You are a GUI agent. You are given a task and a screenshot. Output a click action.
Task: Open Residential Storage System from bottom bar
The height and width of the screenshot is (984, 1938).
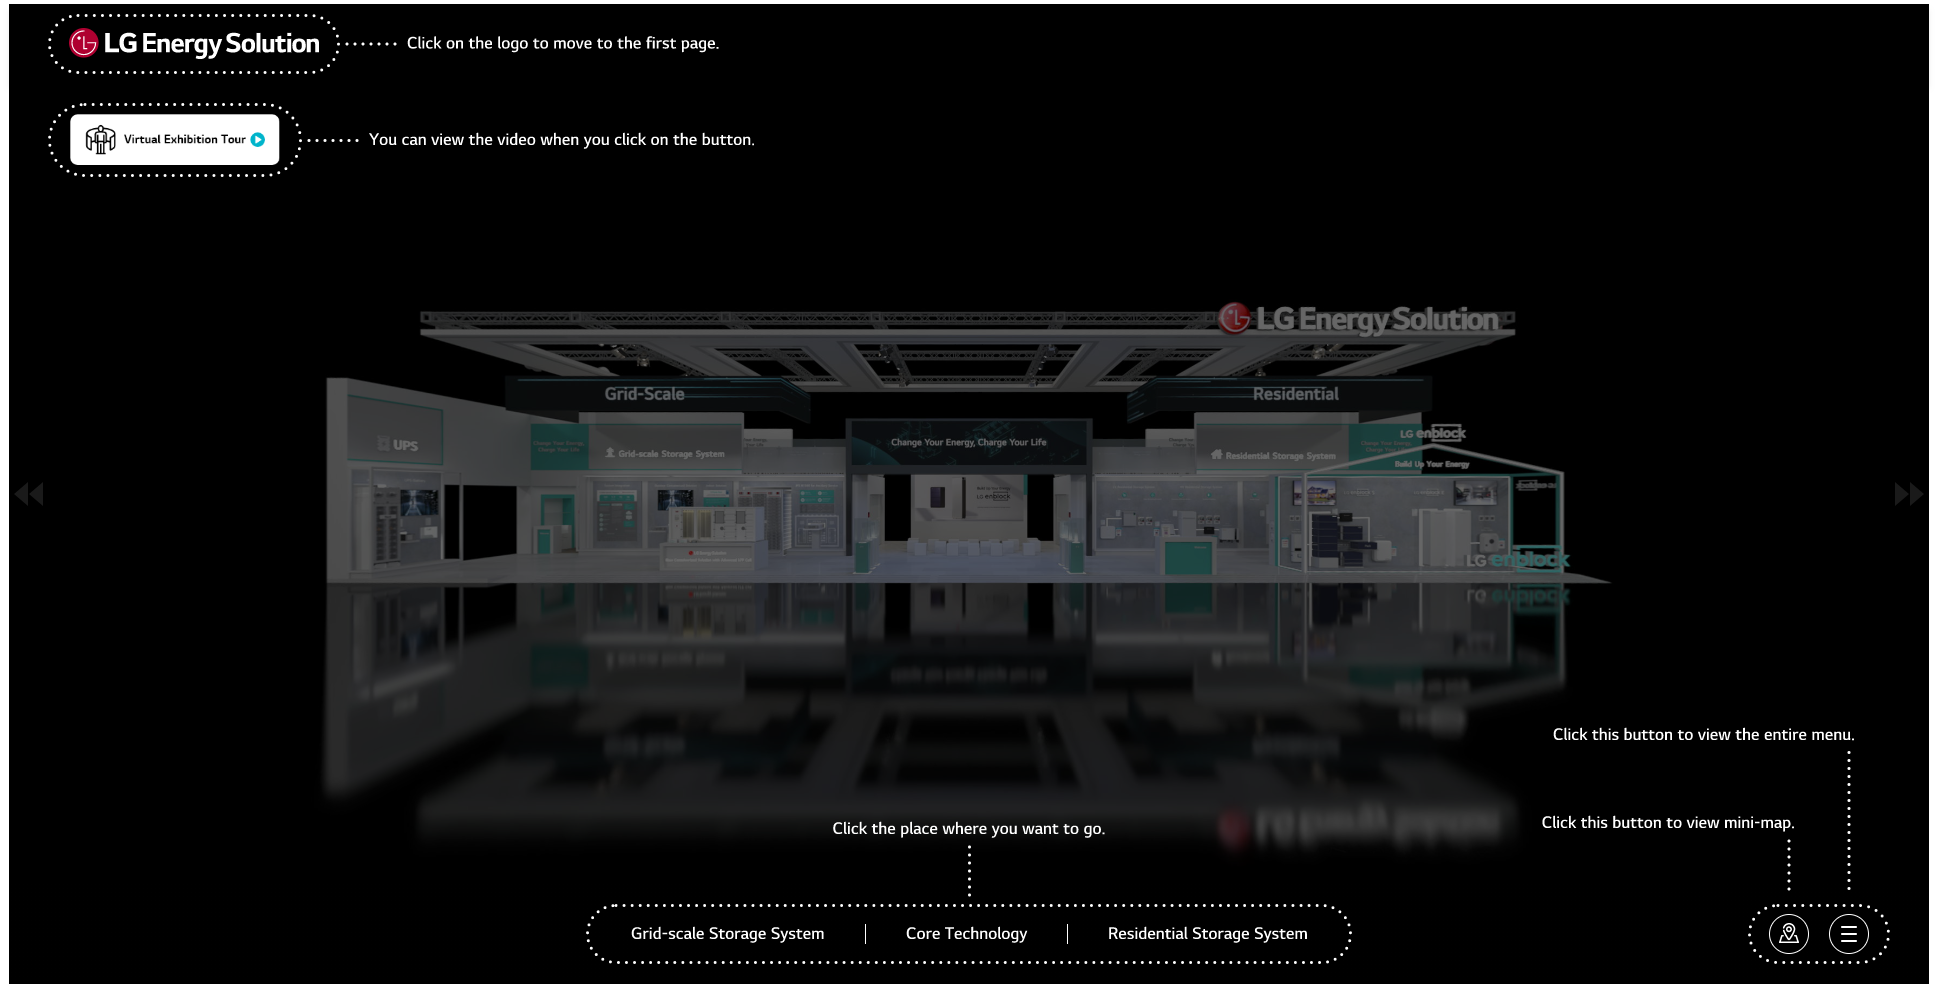(x=1206, y=933)
